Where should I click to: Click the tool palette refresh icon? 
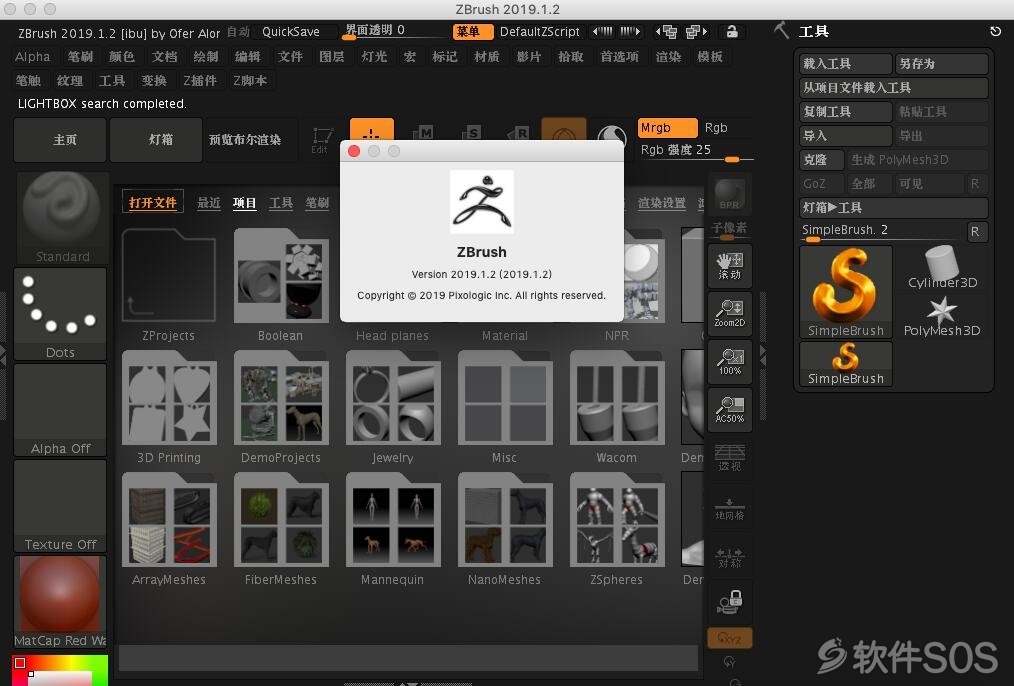pos(995,31)
